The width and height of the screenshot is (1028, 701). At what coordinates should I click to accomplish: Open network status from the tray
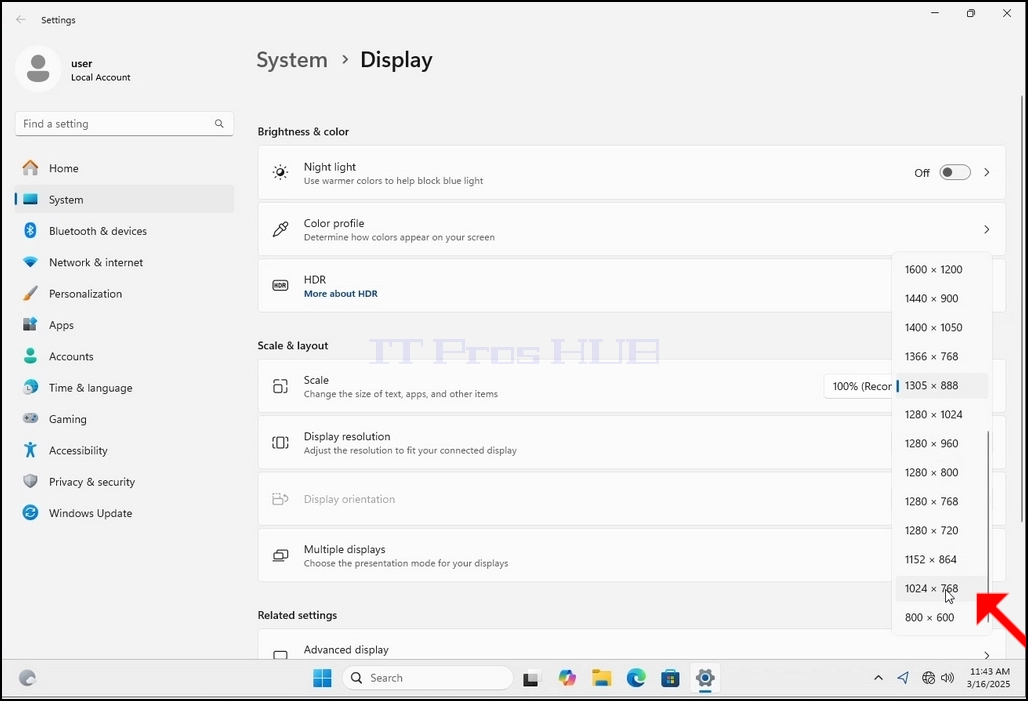pos(928,678)
